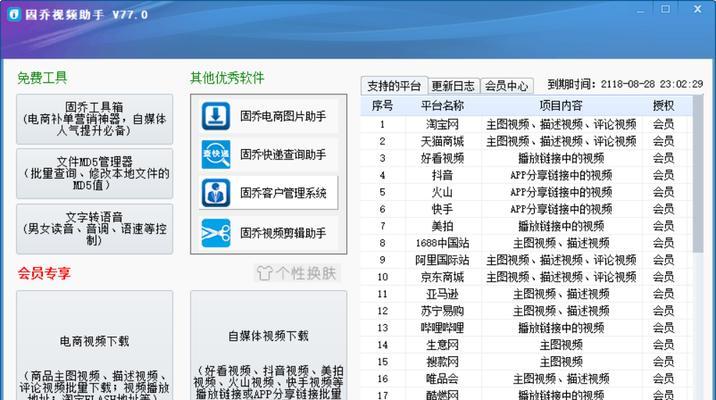Image resolution: width=716 pixels, height=400 pixels.
Task: Select 京东商城 platform row
Action: 526,277
